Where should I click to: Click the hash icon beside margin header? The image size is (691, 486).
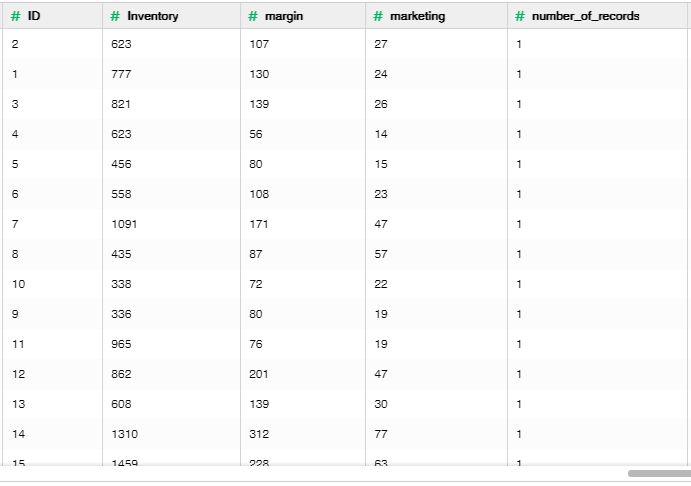(x=253, y=16)
